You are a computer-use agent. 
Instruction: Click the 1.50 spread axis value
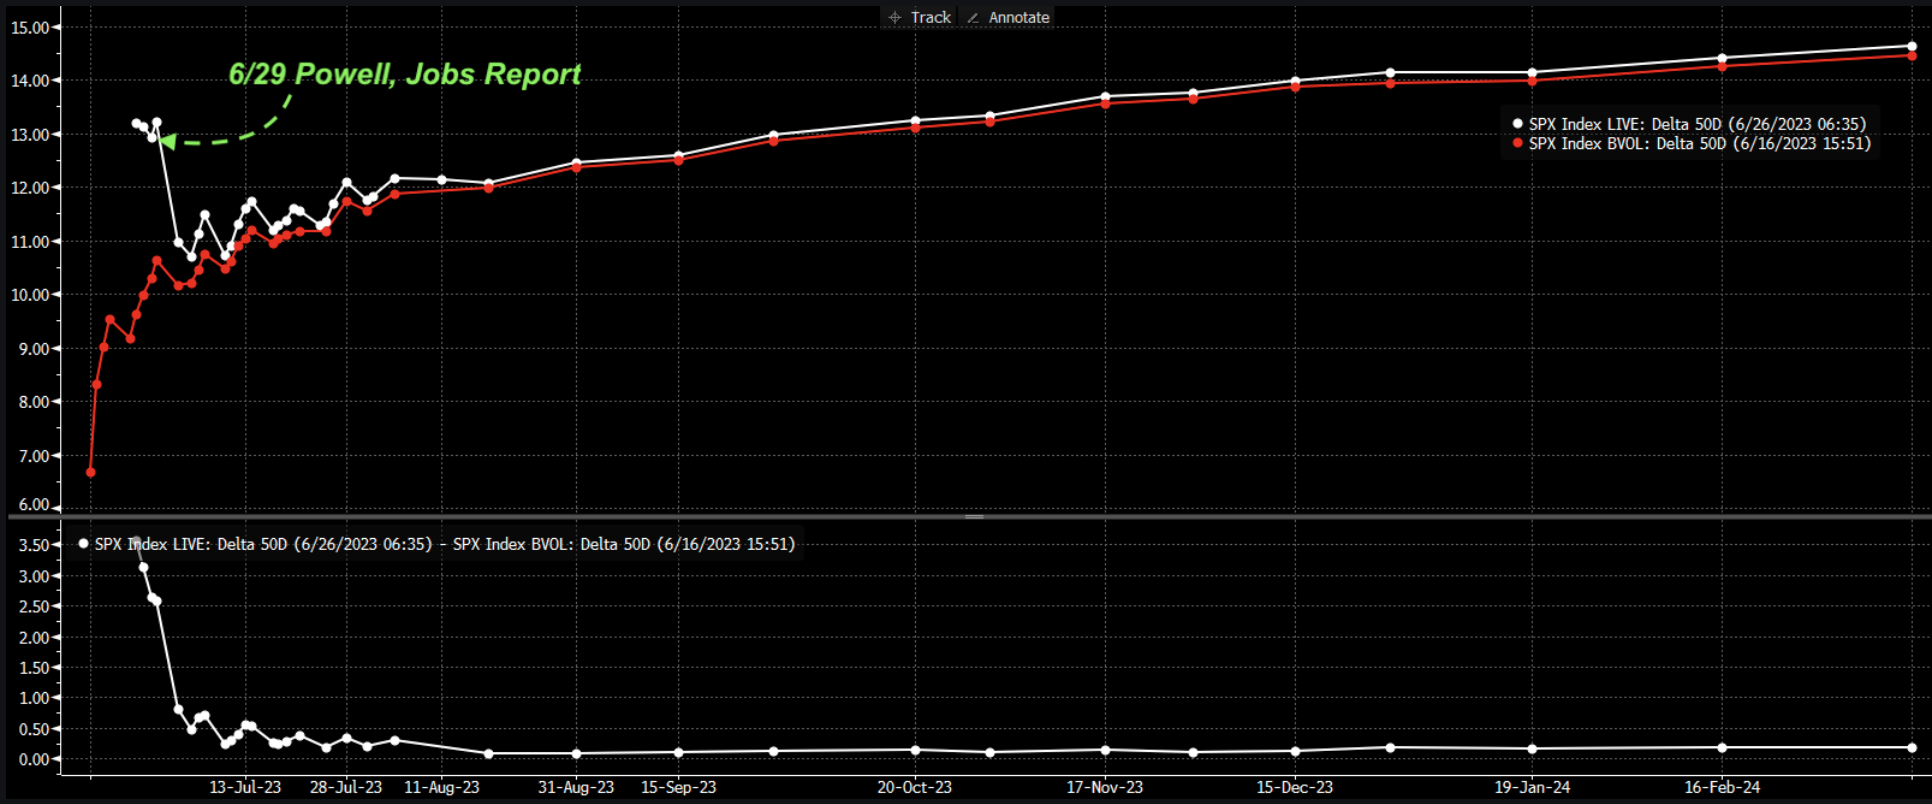coord(34,668)
